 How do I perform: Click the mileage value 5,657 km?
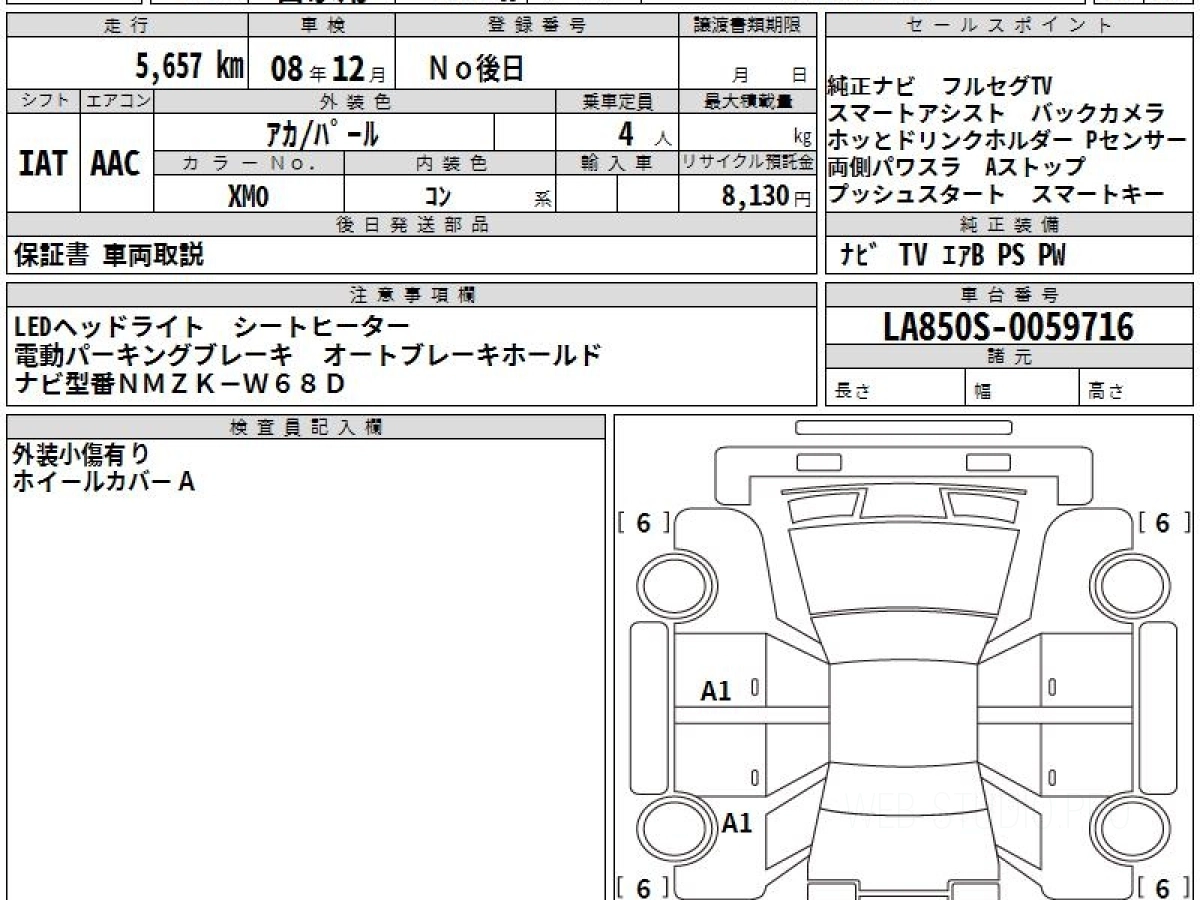click(190, 67)
